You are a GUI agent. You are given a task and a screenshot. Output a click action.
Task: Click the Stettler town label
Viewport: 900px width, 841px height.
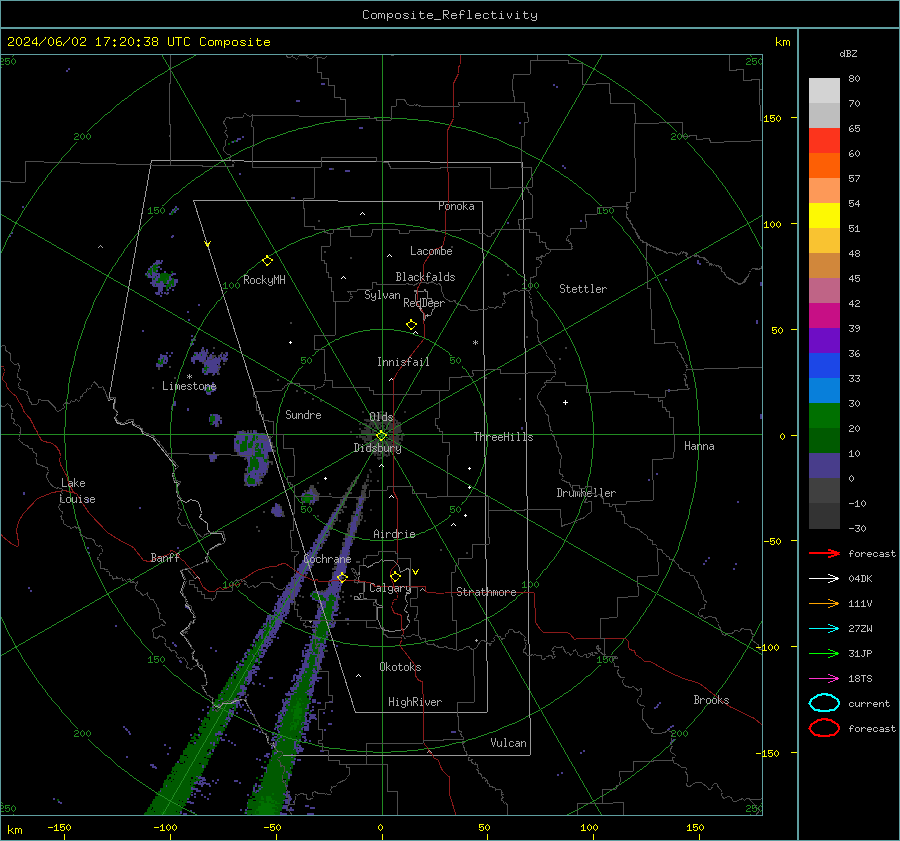click(x=583, y=289)
